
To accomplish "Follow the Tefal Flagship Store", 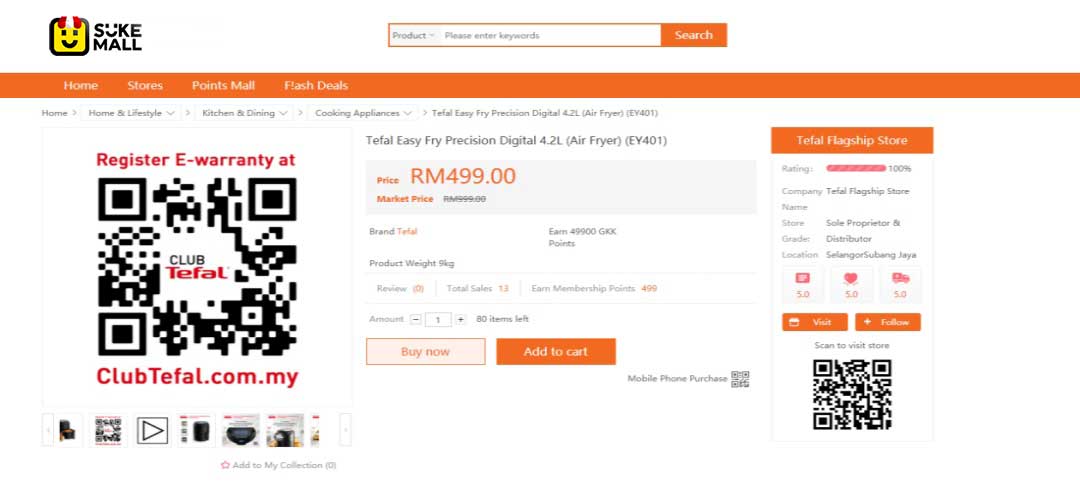I will point(888,322).
